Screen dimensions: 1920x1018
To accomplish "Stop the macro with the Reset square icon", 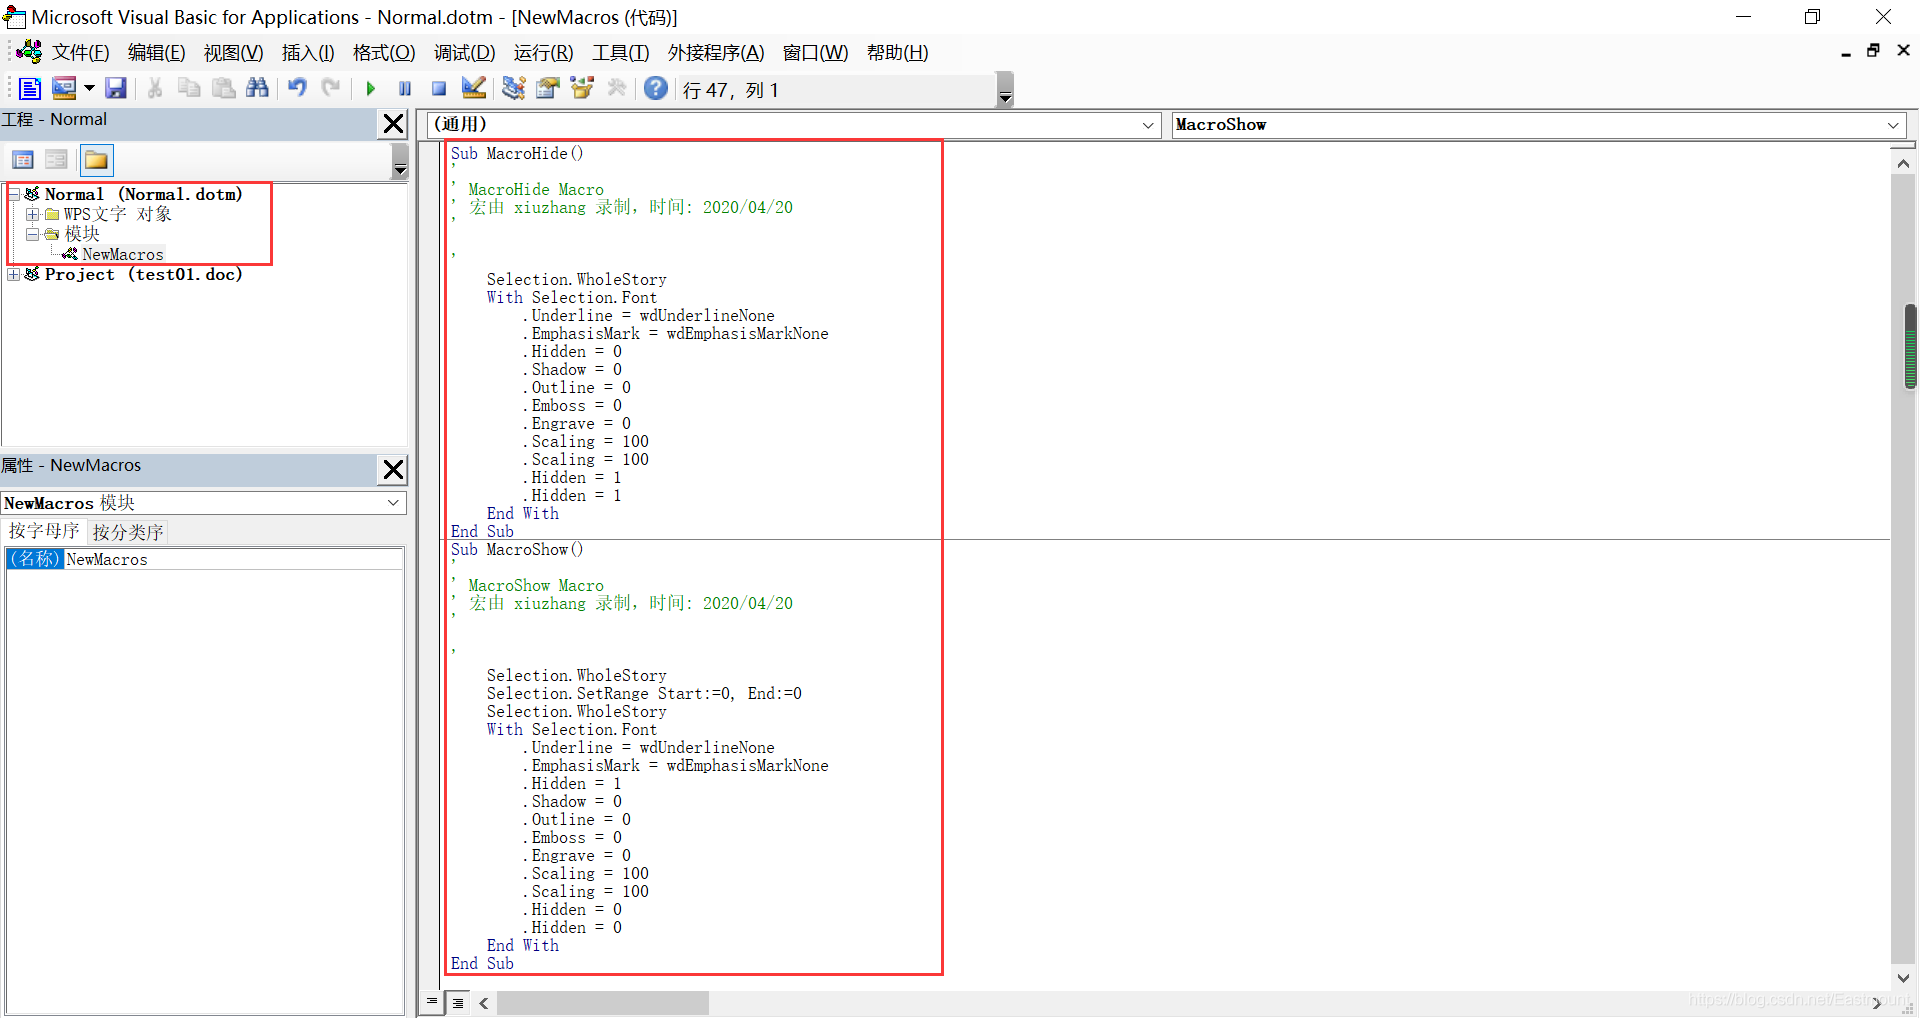I will 439,89.
